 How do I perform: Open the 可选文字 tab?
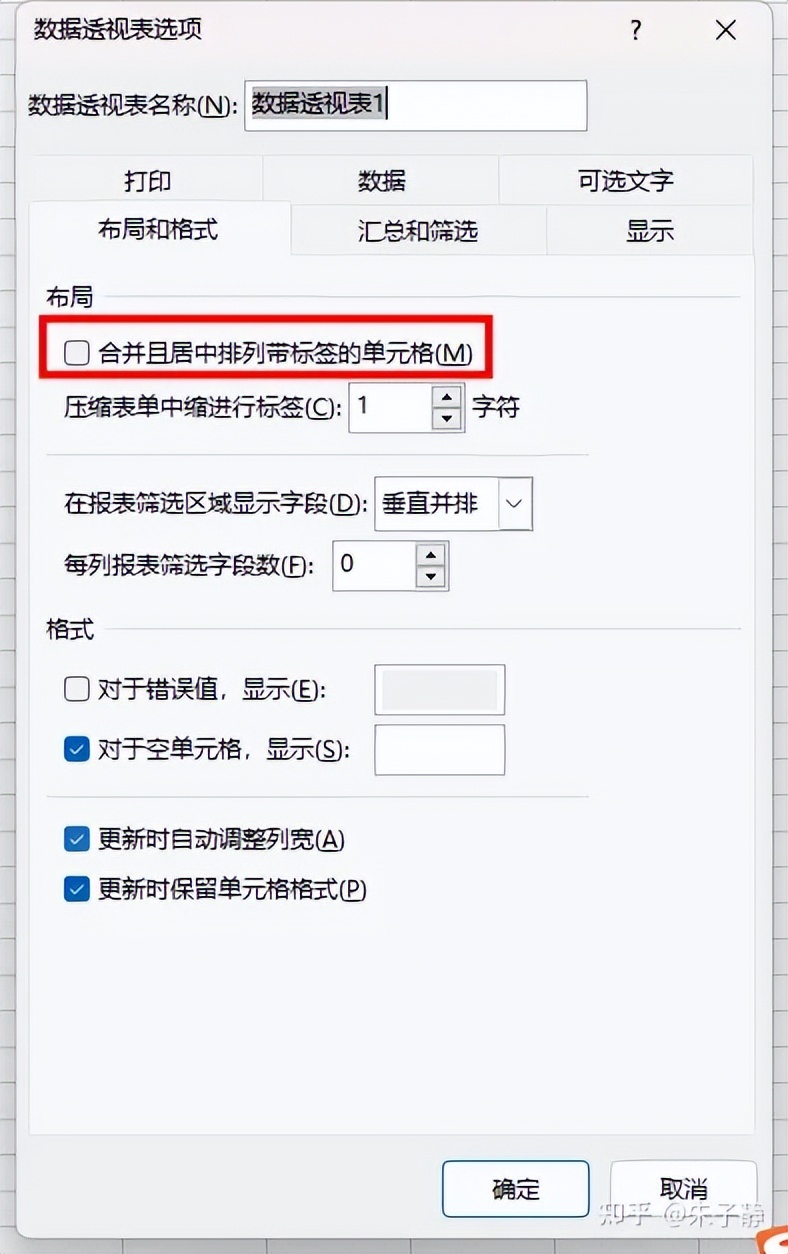click(x=626, y=180)
